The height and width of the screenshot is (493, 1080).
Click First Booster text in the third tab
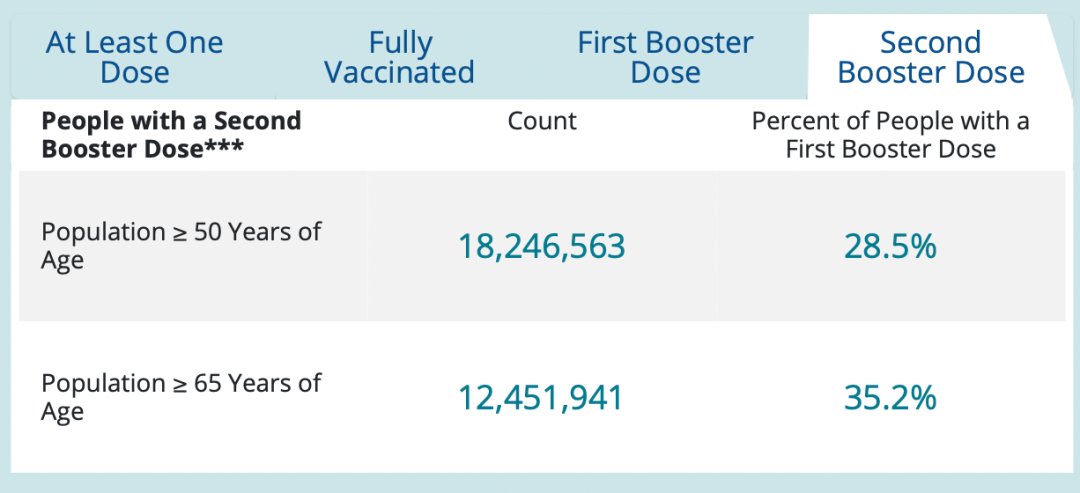coord(665,43)
